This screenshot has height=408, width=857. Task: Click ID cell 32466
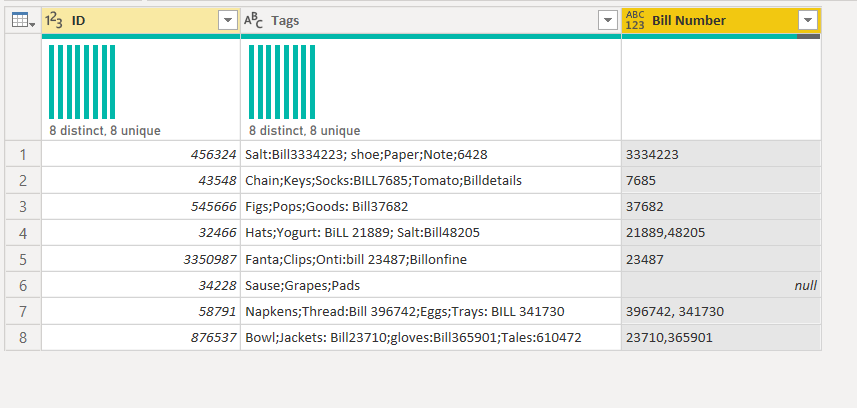tap(141, 233)
